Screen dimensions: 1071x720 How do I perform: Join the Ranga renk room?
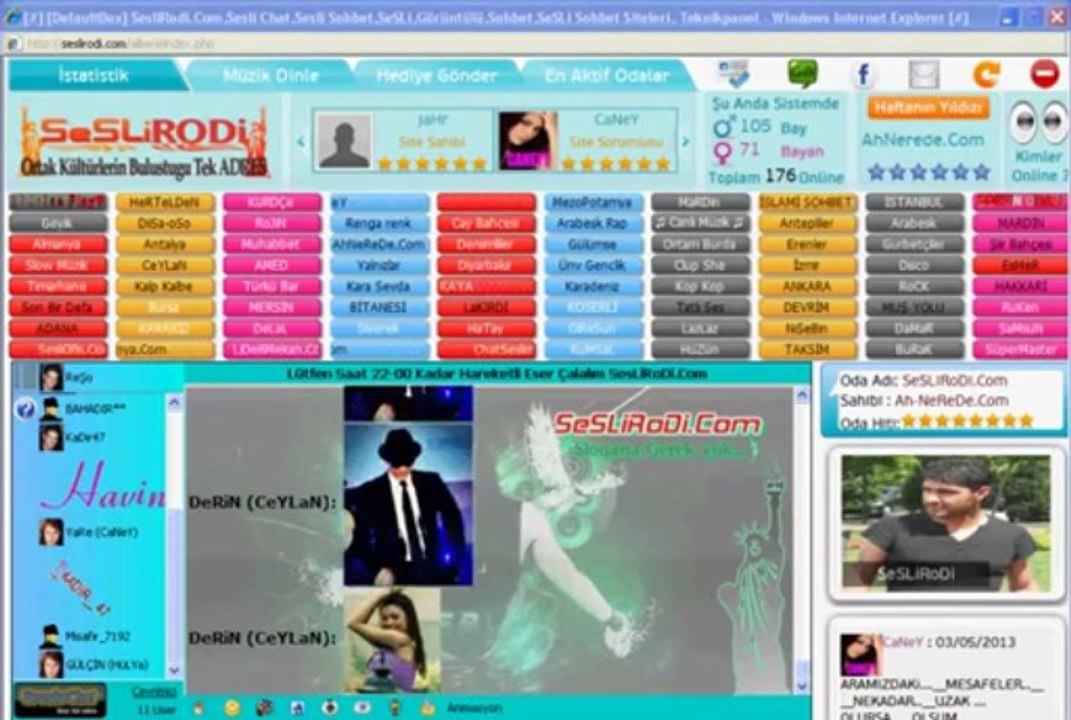[379, 223]
